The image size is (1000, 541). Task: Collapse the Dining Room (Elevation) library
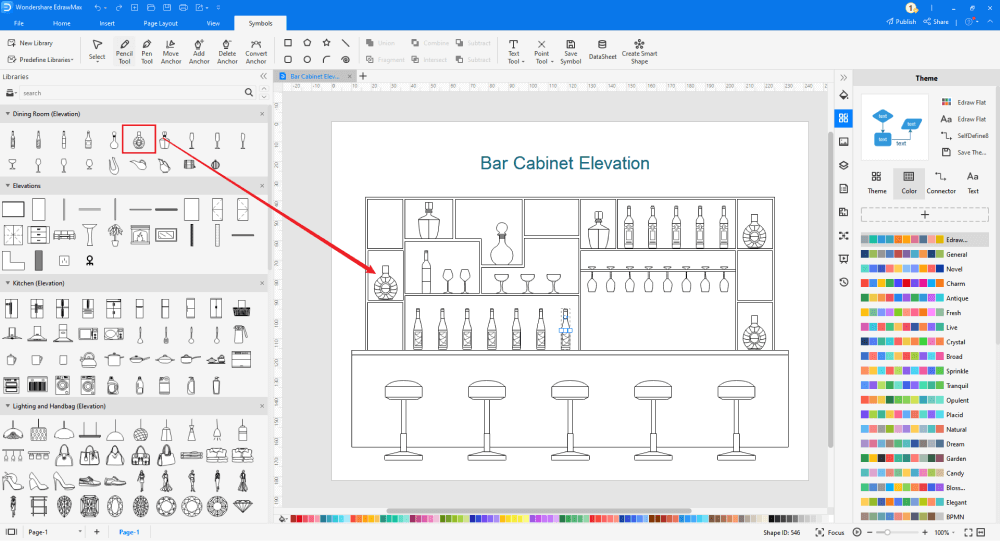coord(8,114)
